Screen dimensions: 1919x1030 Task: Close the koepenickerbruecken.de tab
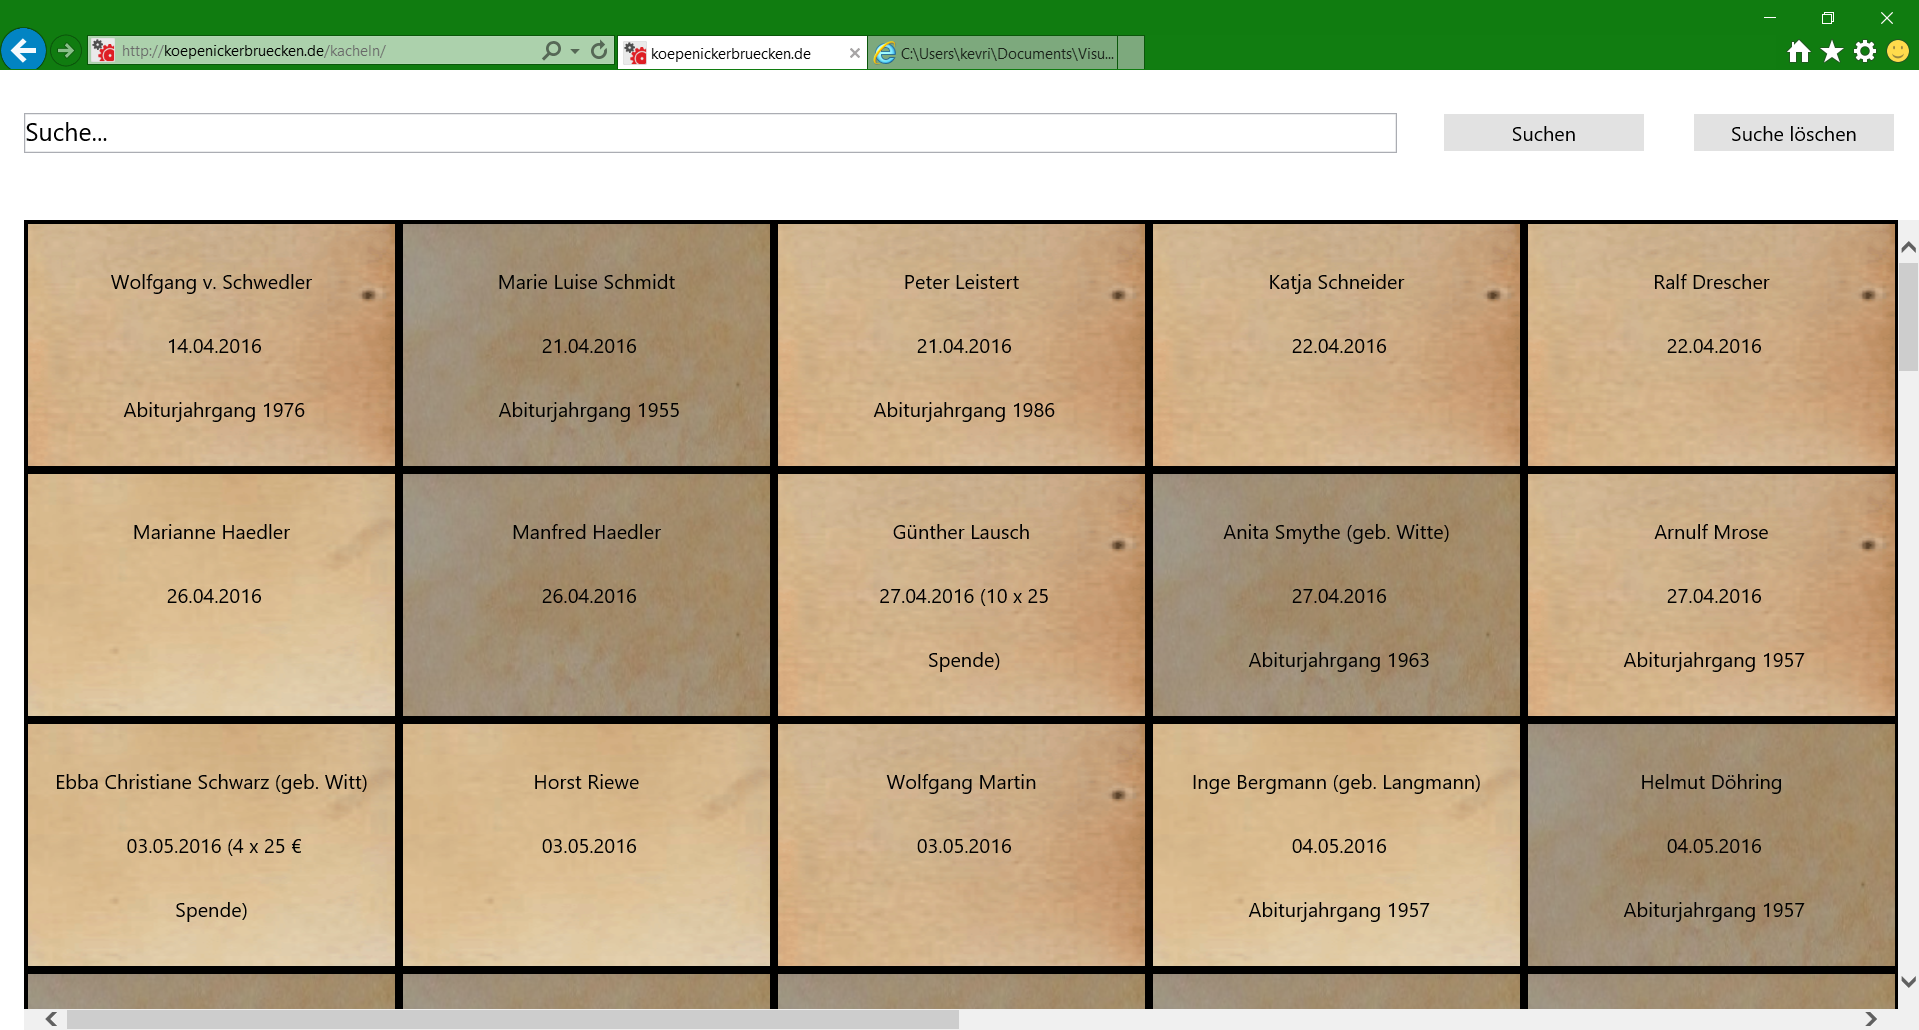[854, 53]
